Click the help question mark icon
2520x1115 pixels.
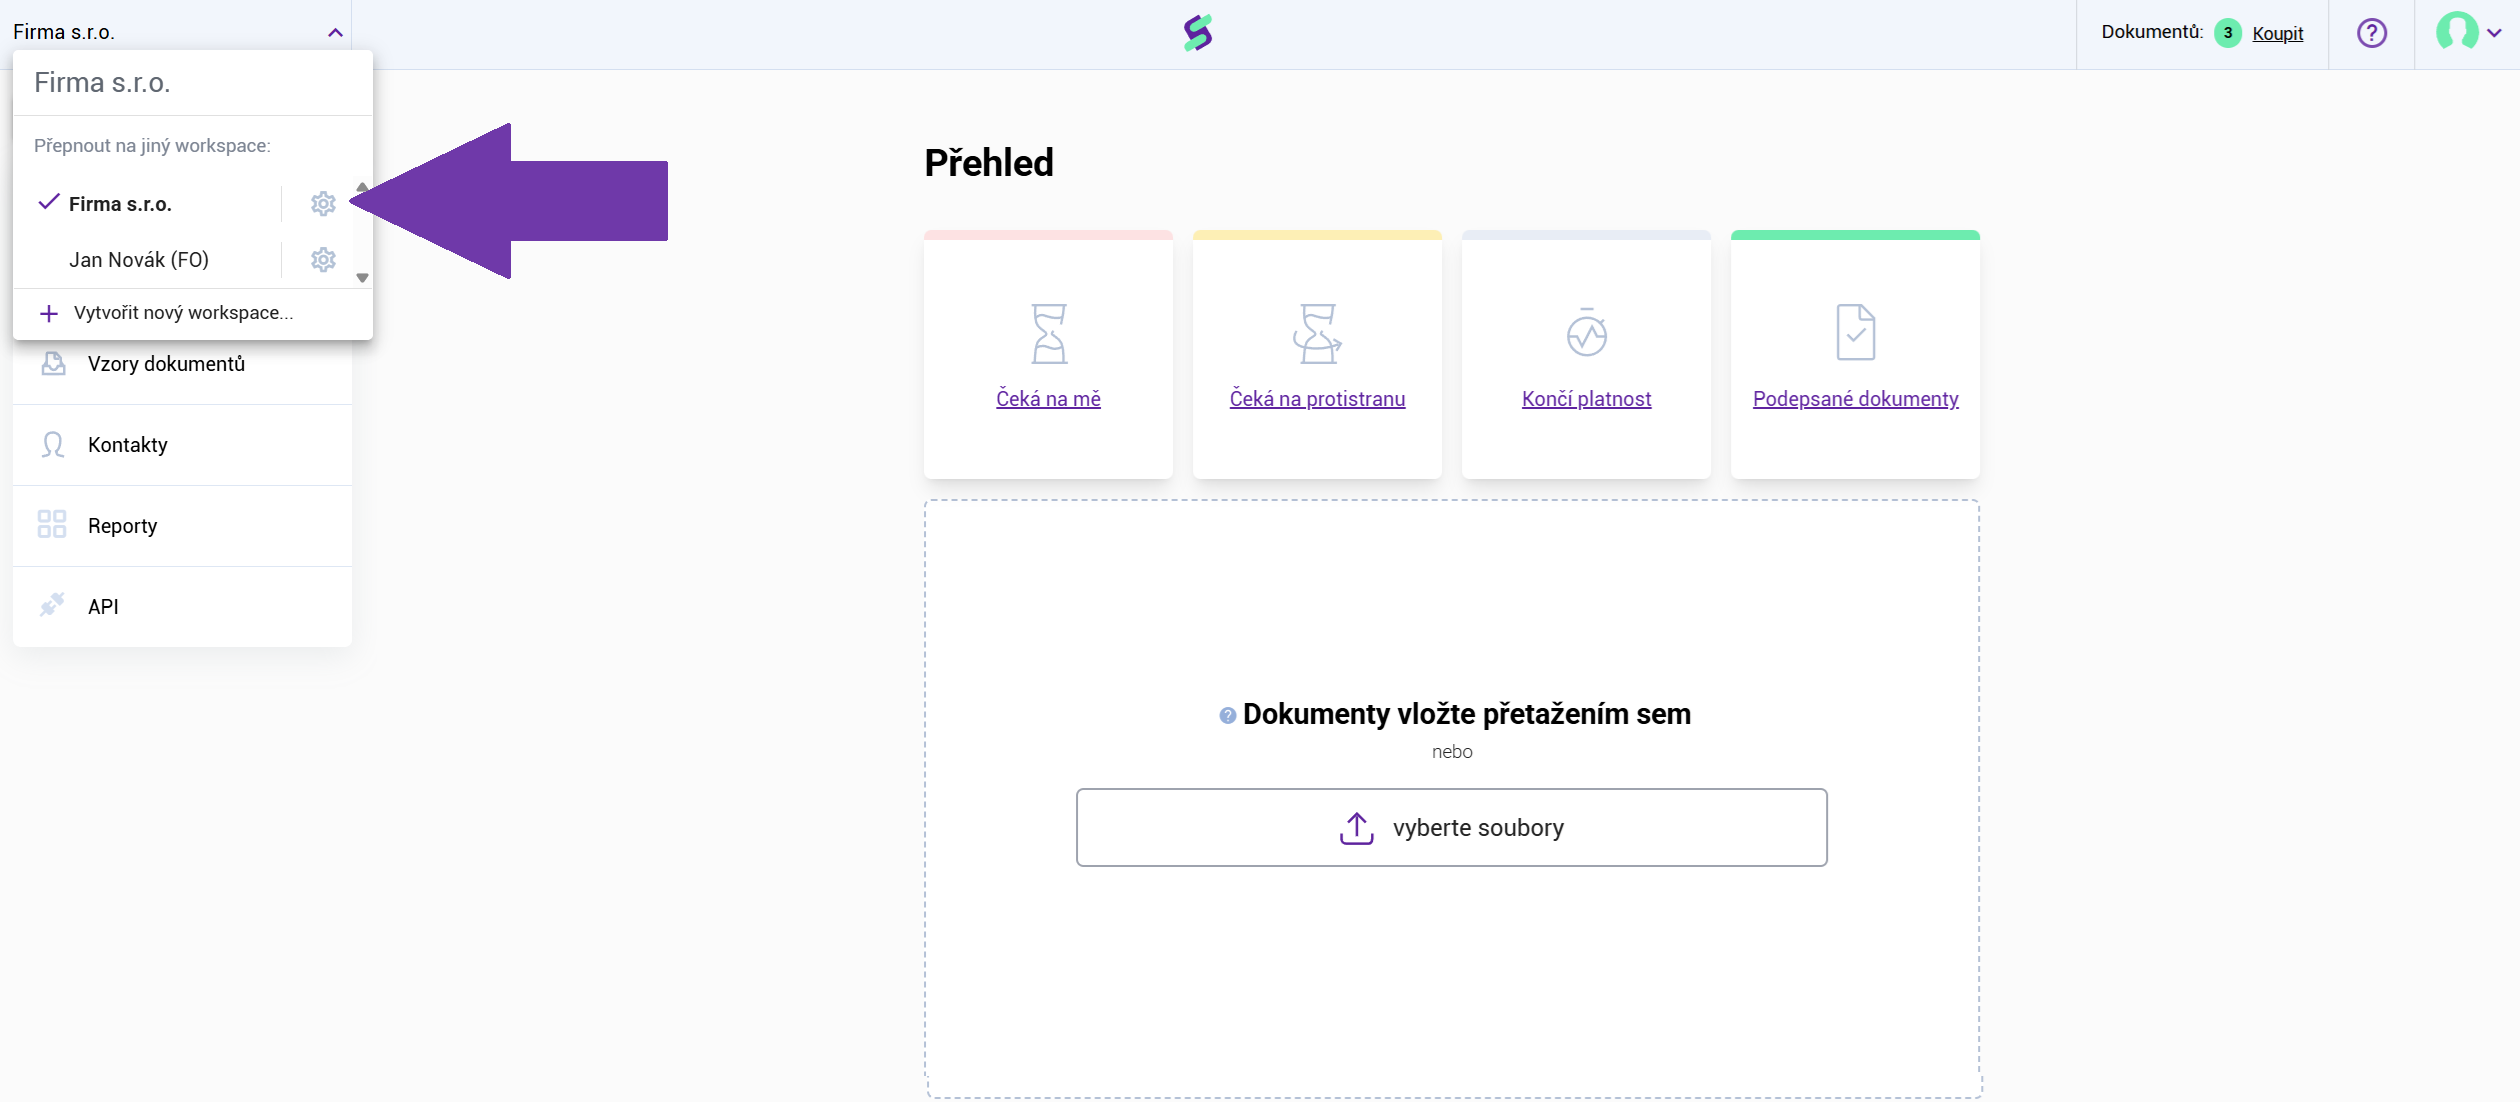(x=2371, y=33)
